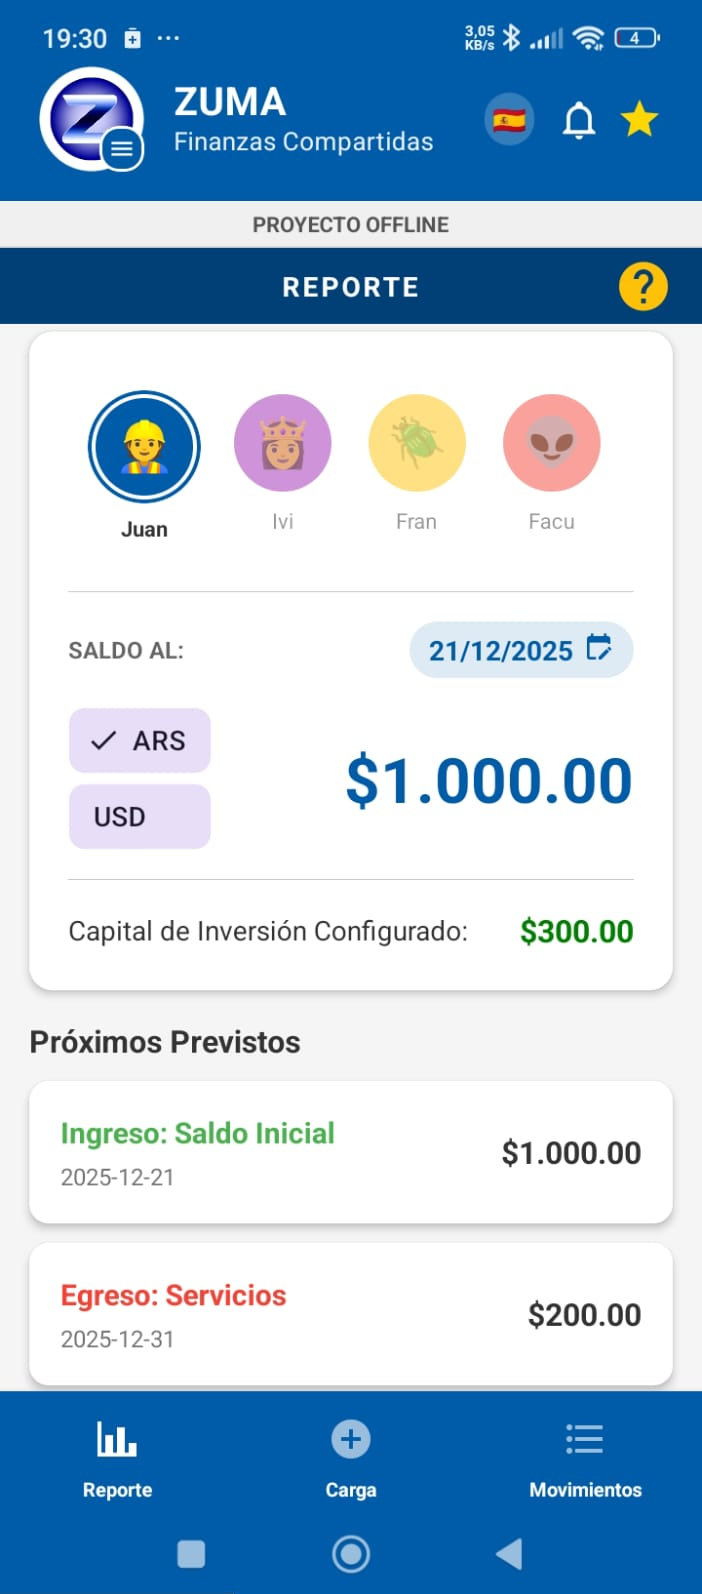The height and width of the screenshot is (1594, 702).
Task: Select Fran's bug avatar
Action: coord(416,442)
